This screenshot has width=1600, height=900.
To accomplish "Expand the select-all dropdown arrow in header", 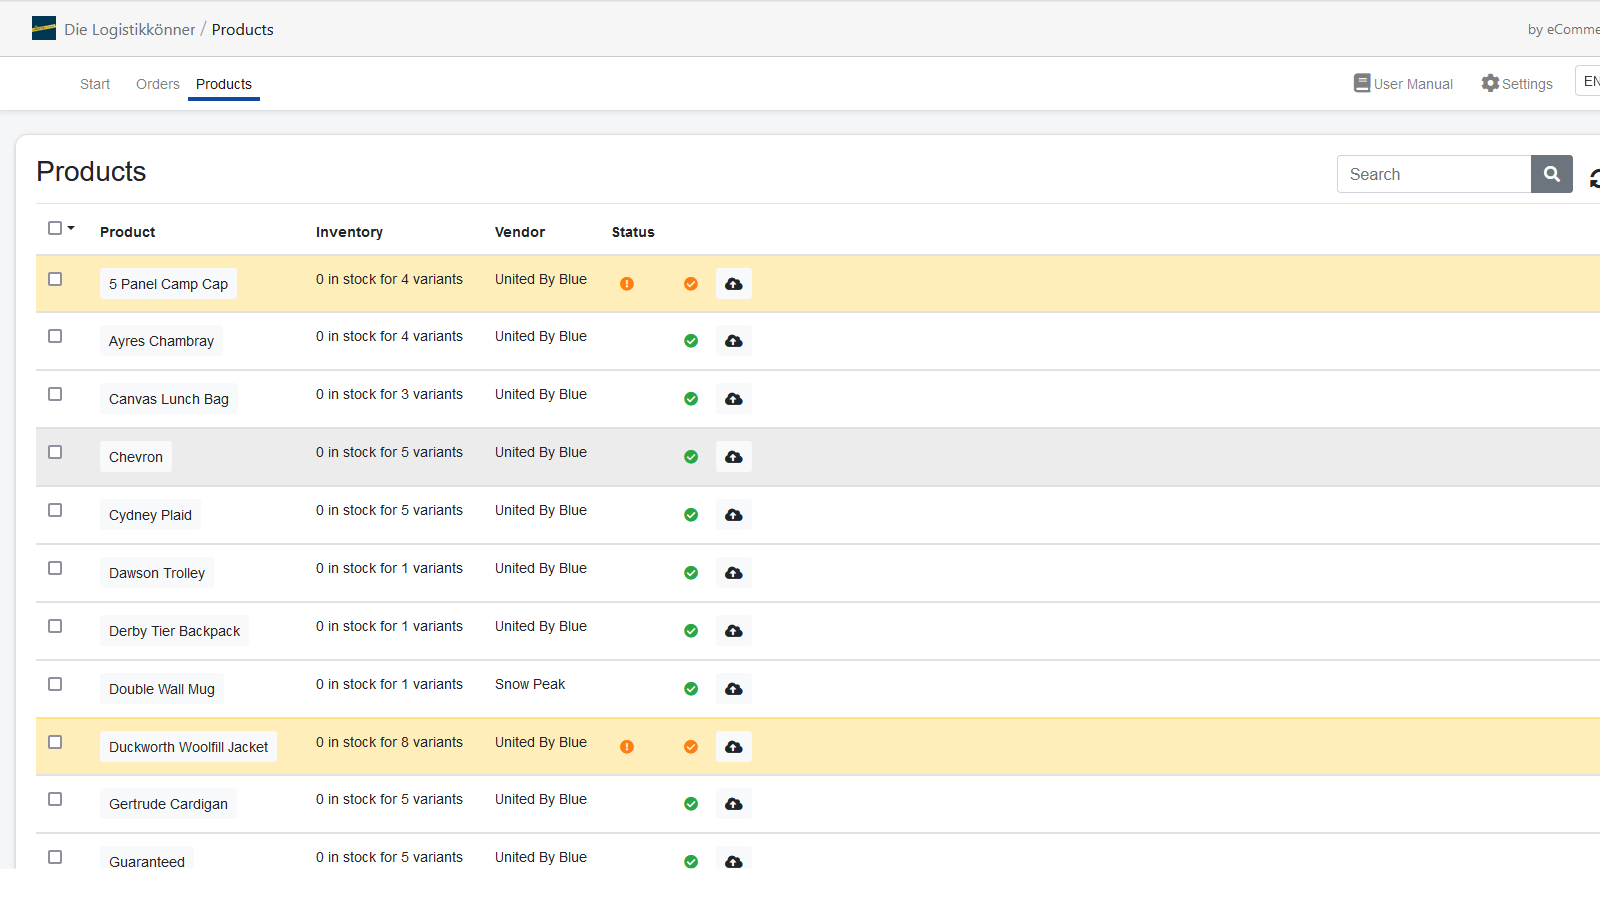I will 71,228.
